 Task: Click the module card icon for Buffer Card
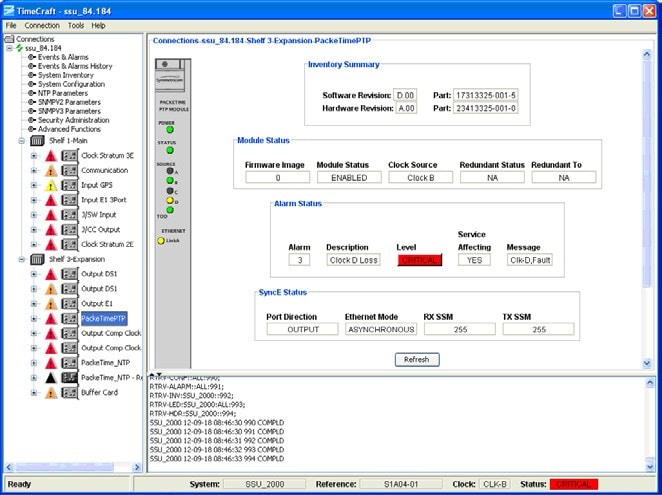(x=69, y=392)
